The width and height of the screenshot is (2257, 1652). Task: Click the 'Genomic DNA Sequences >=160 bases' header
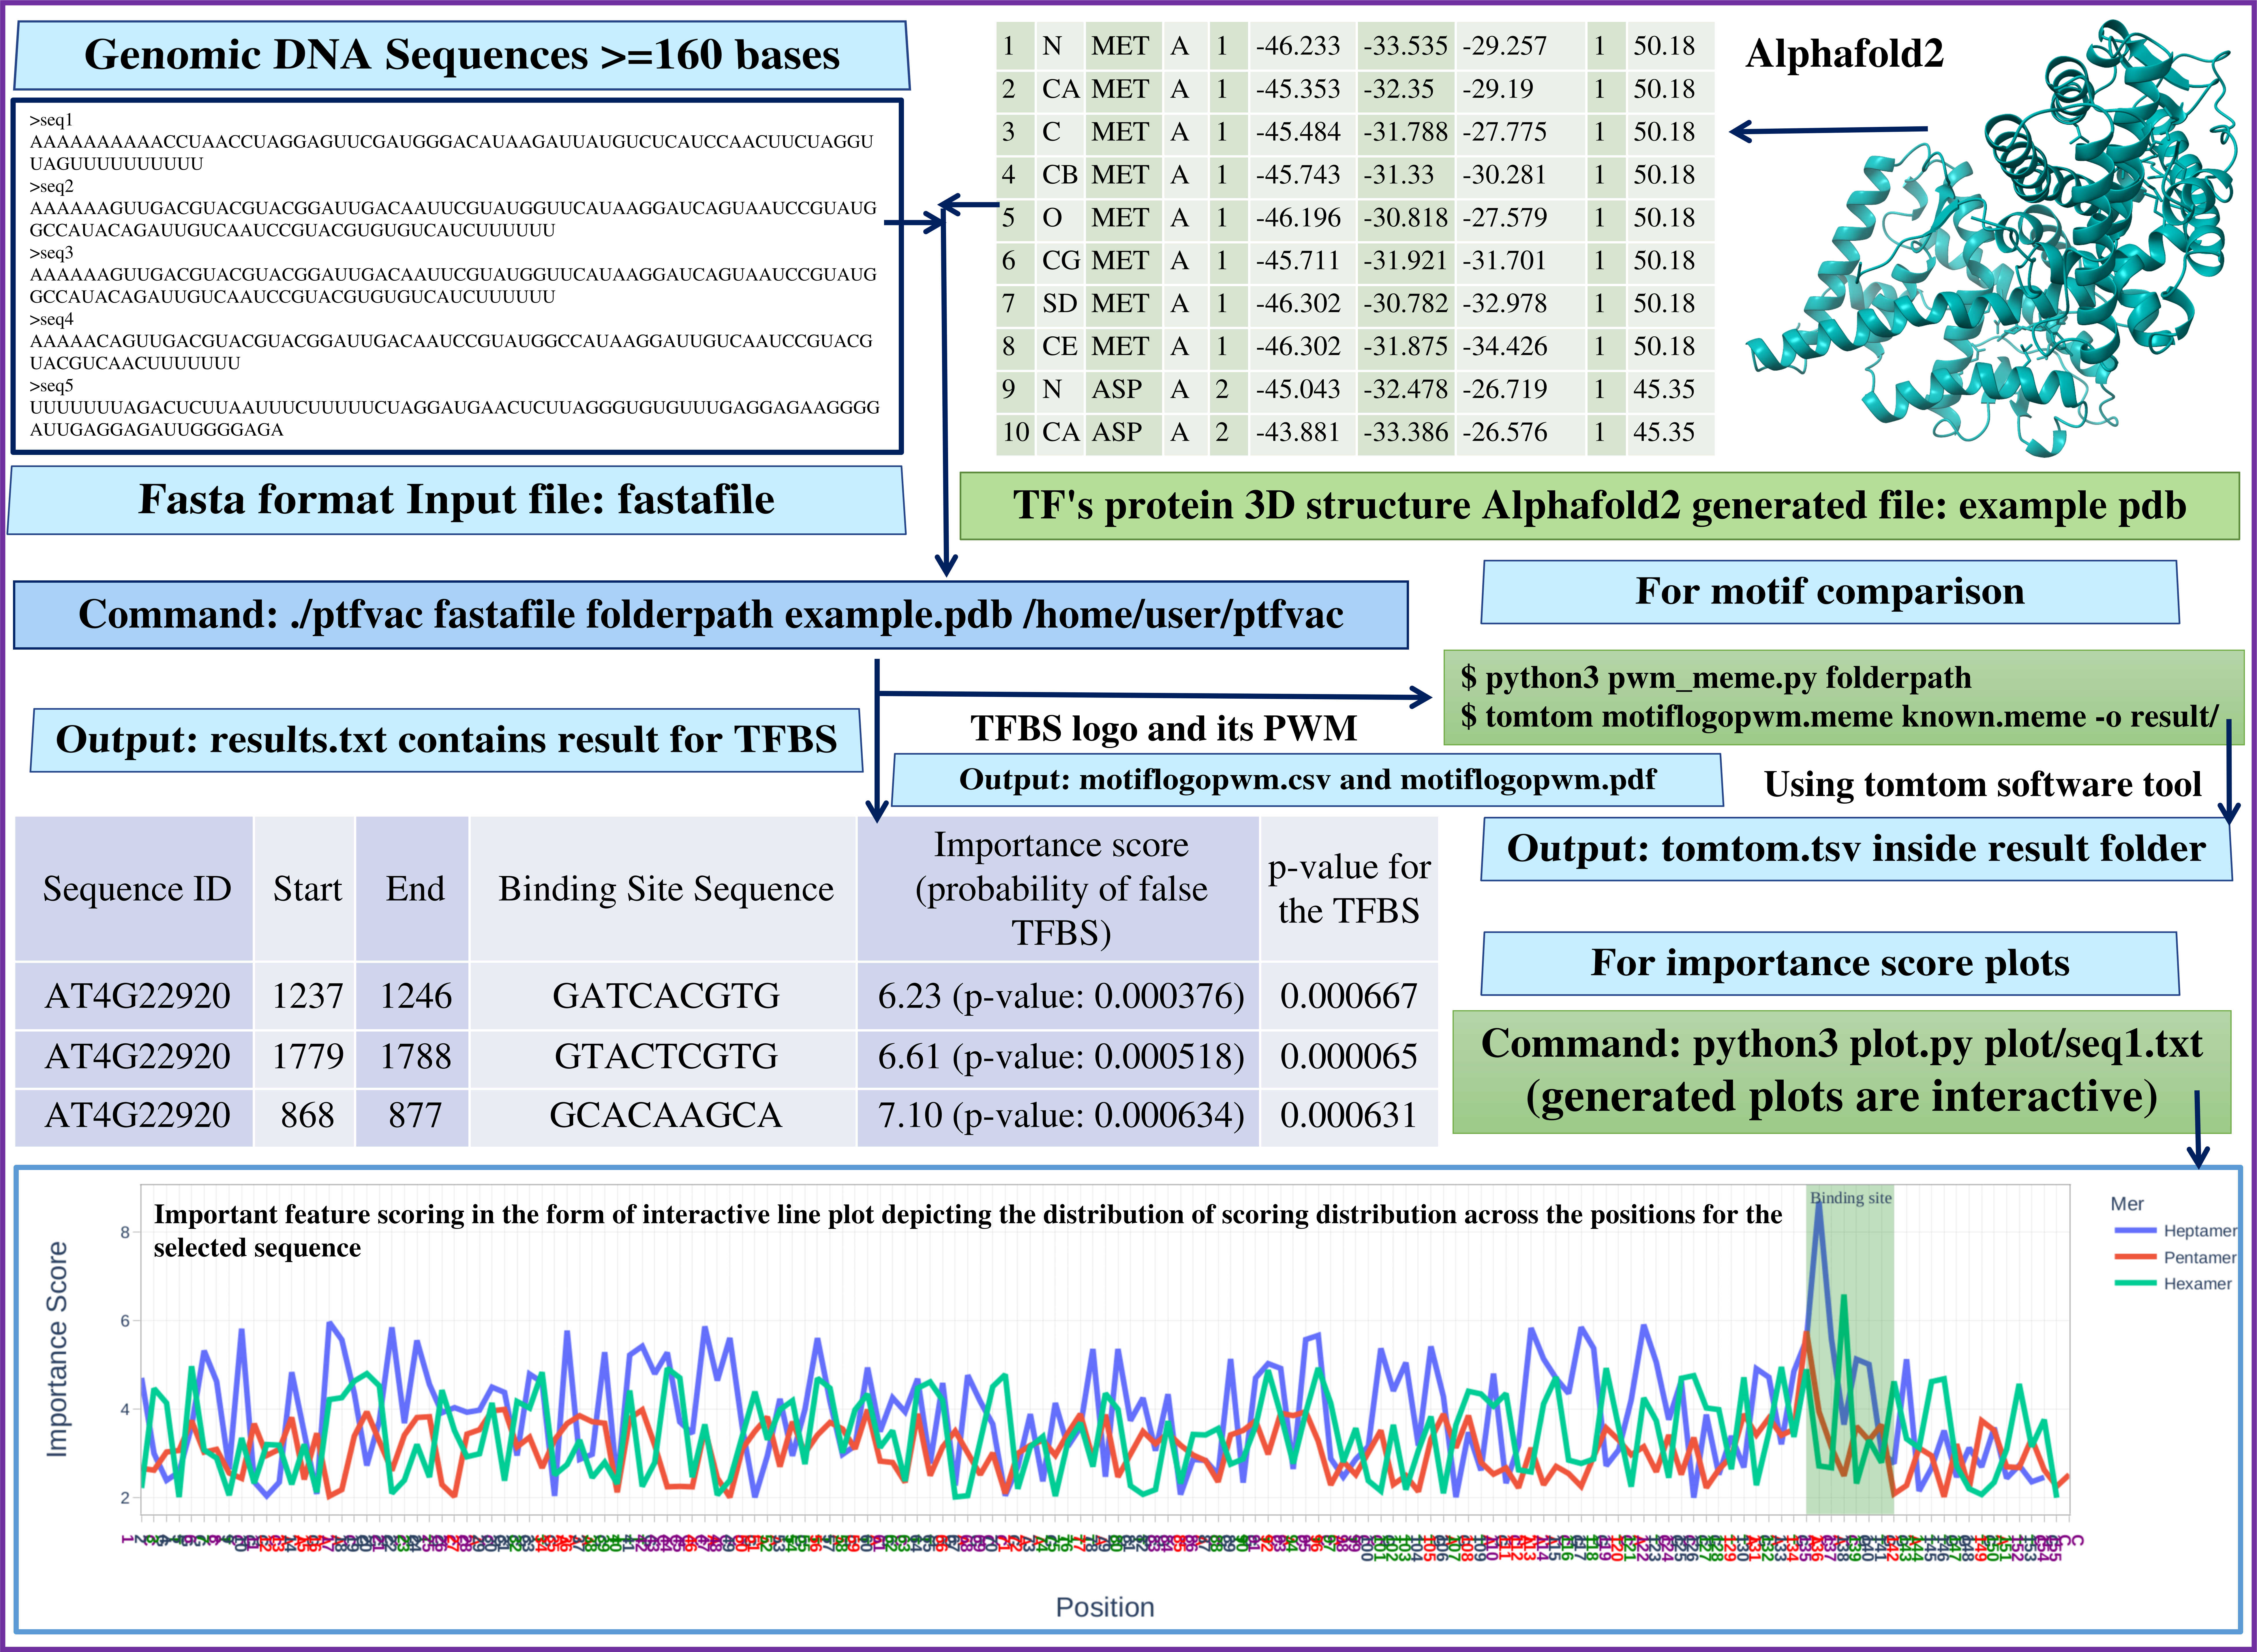[461, 55]
